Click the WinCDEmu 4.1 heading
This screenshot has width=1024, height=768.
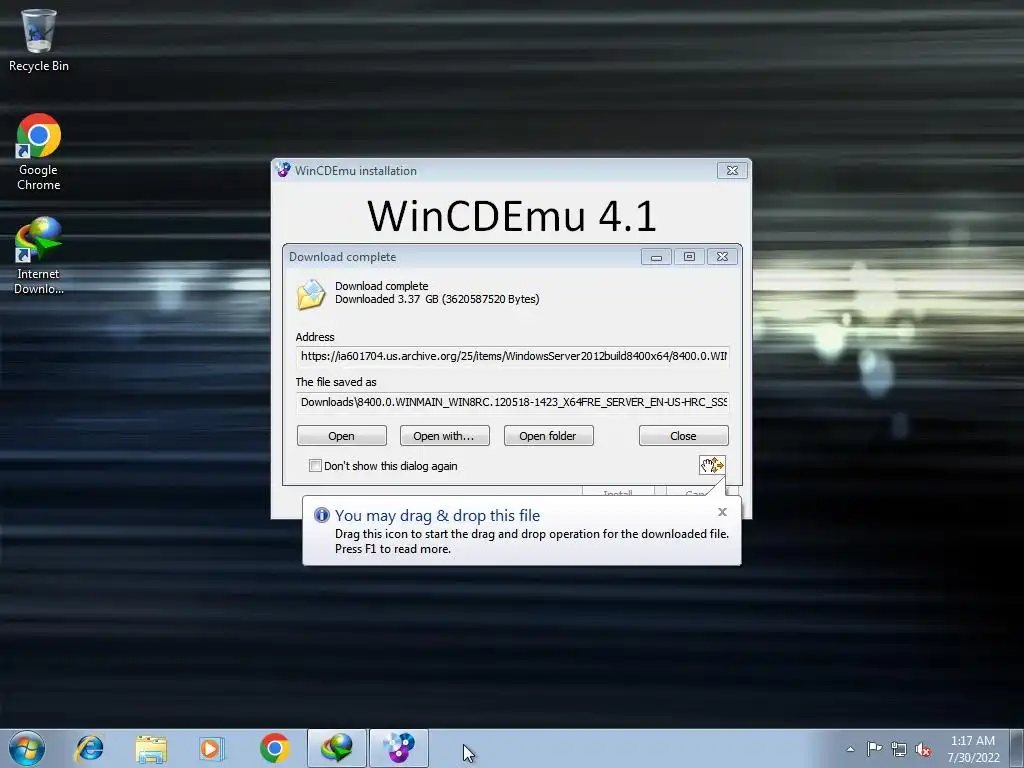click(511, 216)
